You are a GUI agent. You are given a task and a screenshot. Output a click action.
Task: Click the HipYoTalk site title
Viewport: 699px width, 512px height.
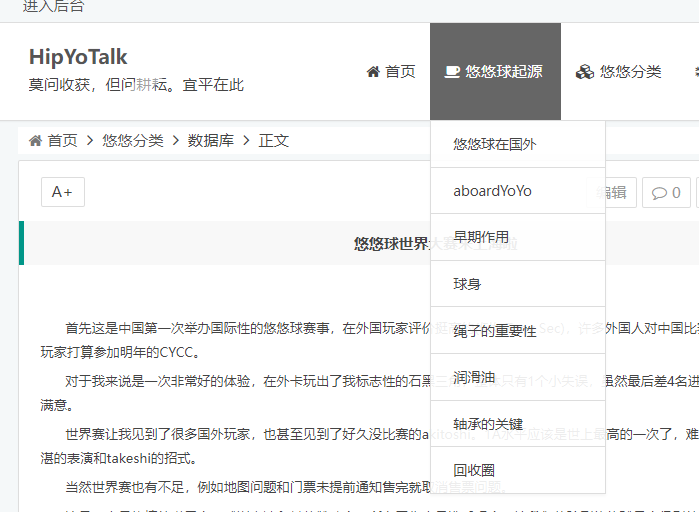pyautogui.click(x=78, y=57)
